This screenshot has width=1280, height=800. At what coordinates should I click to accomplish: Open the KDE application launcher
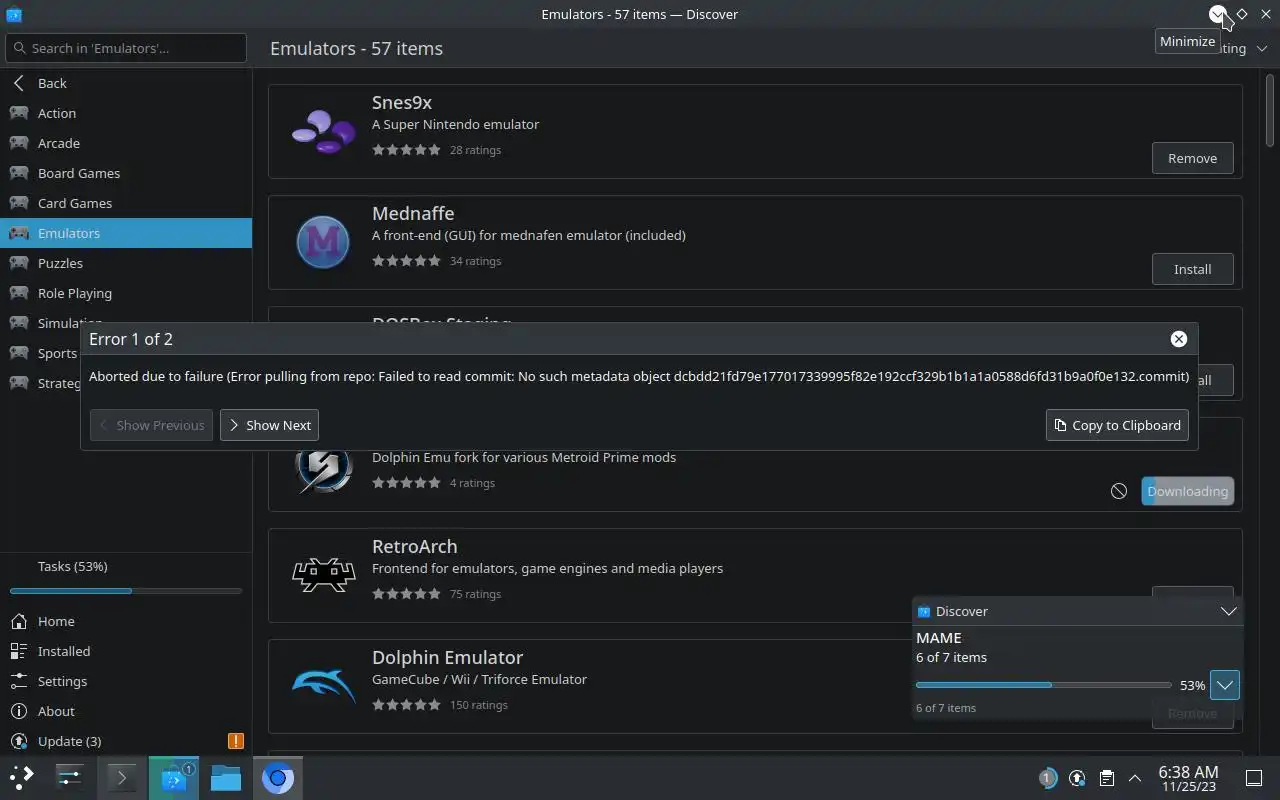(x=22, y=777)
